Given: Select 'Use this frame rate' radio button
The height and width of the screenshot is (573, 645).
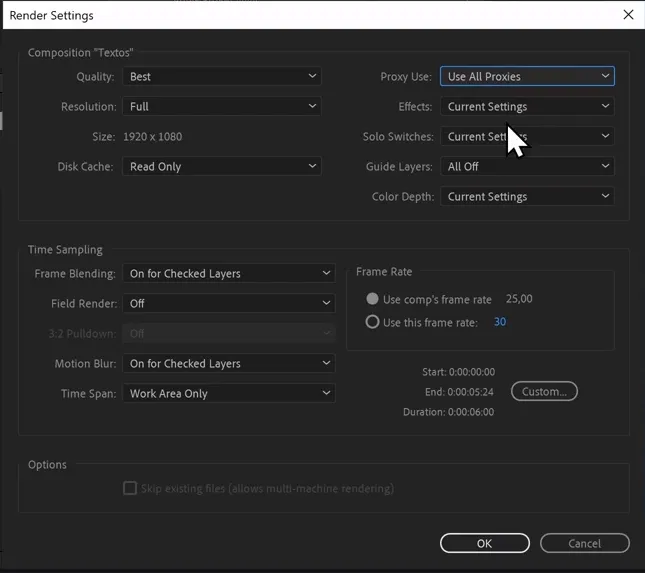Looking at the screenshot, I should click(373, 322).
